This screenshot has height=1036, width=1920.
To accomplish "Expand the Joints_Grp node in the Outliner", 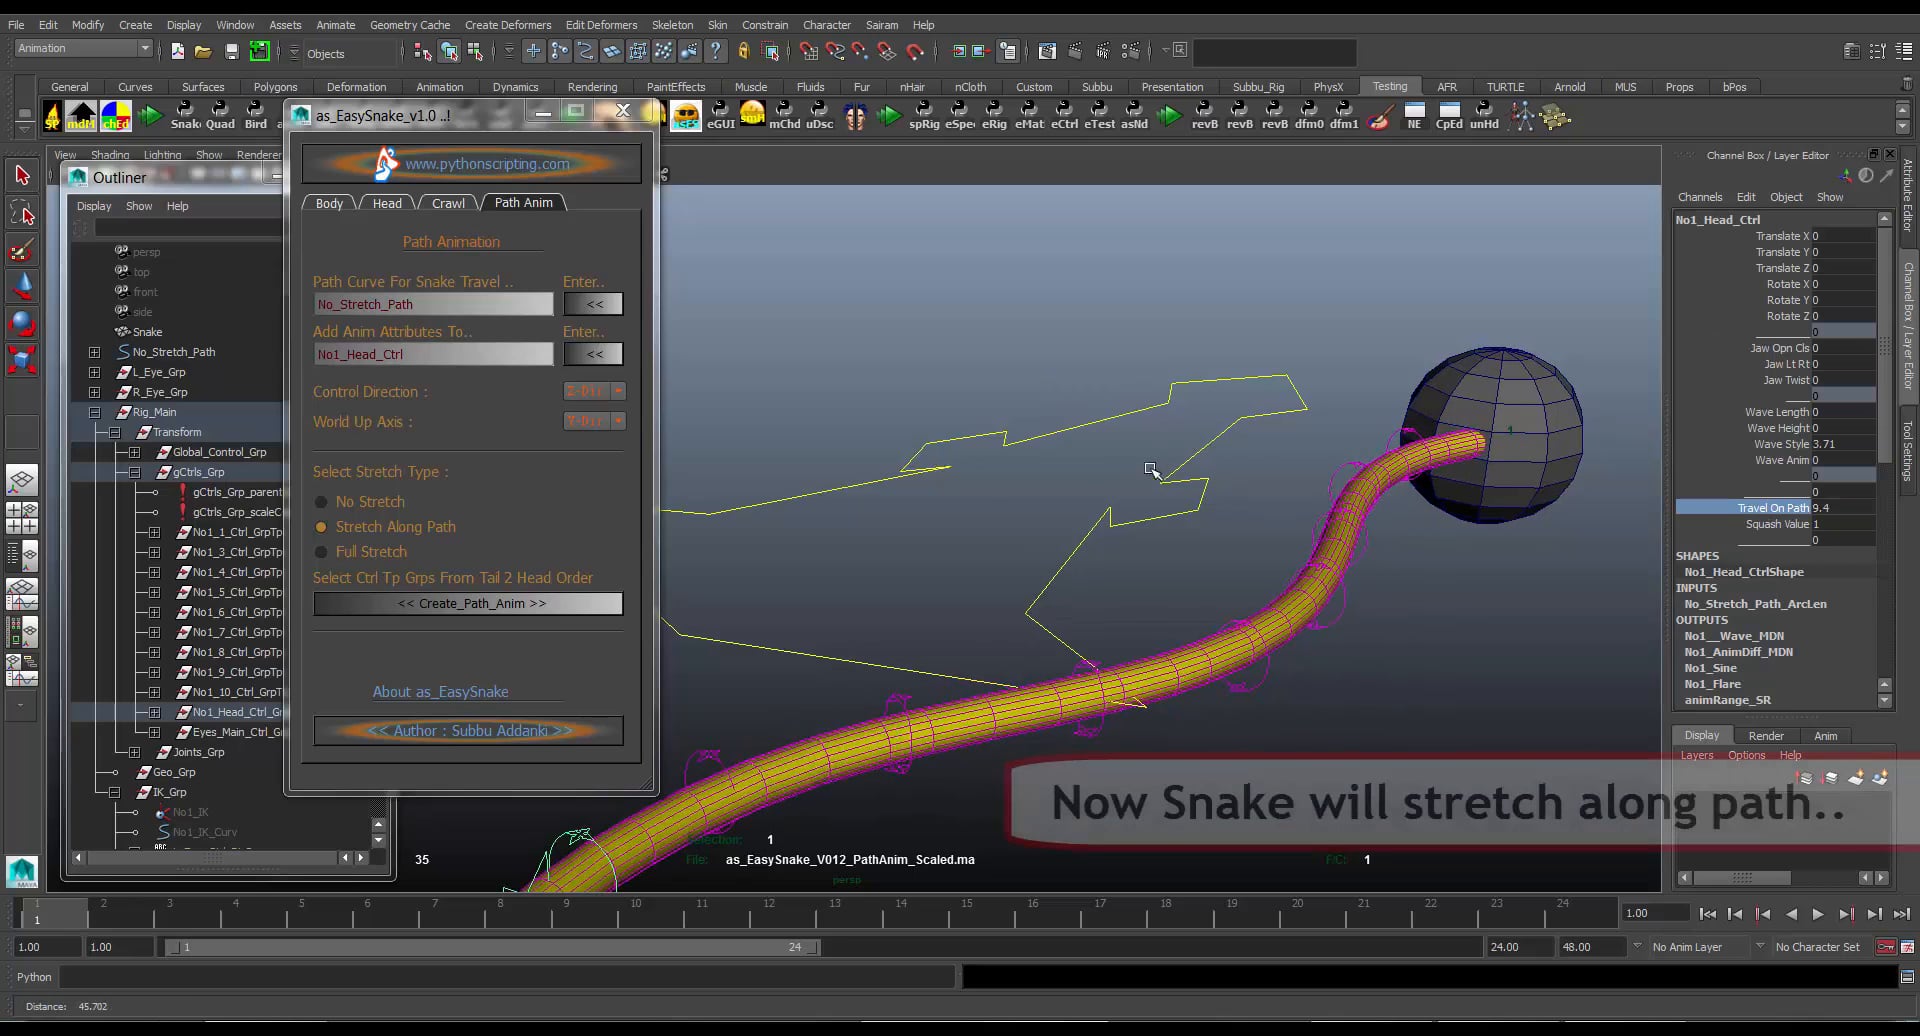I will click(134, 752).
